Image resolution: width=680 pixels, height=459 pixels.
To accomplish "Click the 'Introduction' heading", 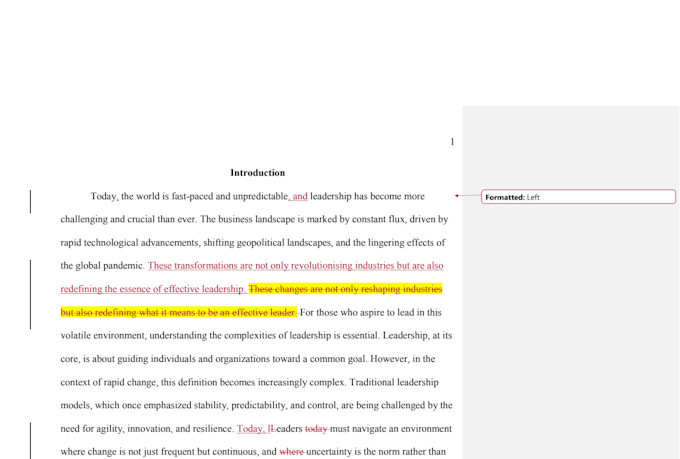I will [258, 173].
